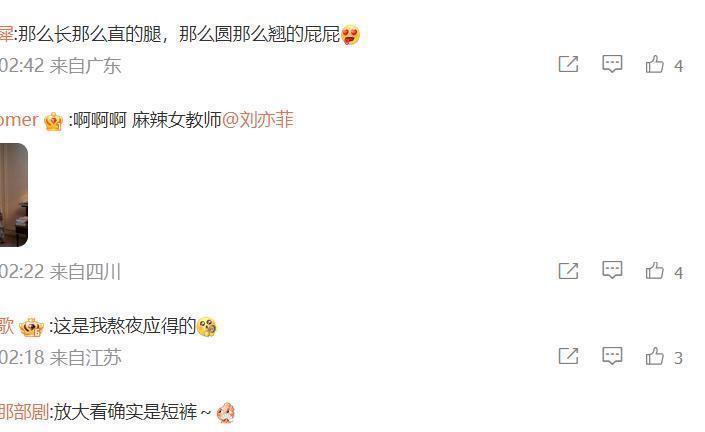Click the crown badge next to omer username
Screen dimensions: 705x432
point(54,122)
